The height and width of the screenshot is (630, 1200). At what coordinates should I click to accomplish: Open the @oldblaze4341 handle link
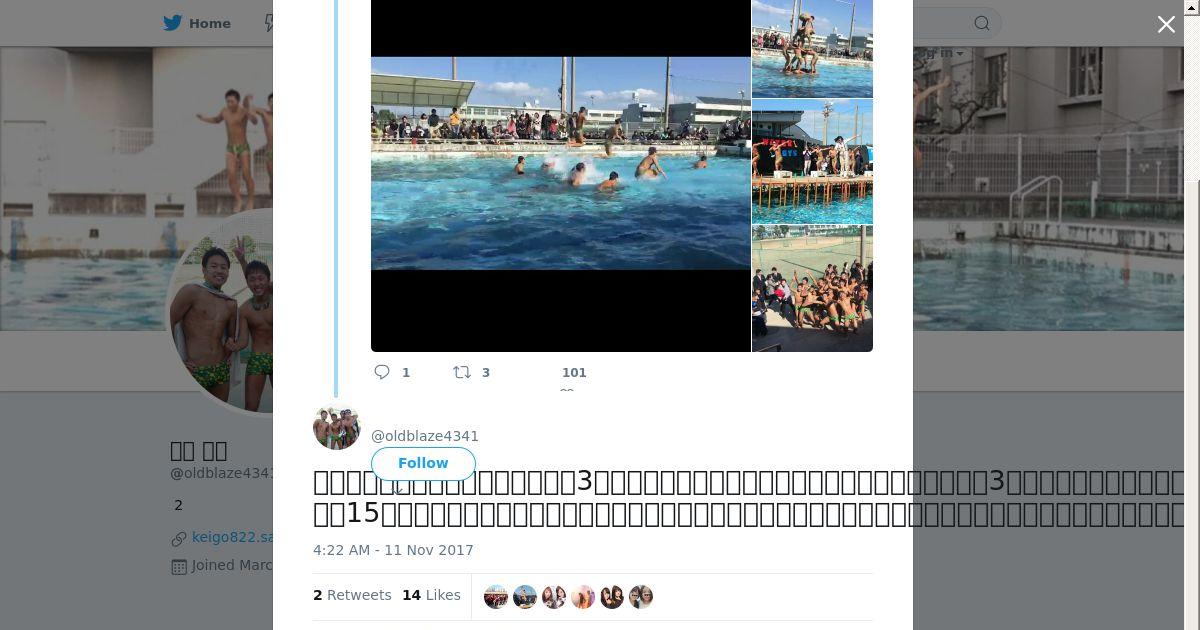click(425, 436)
